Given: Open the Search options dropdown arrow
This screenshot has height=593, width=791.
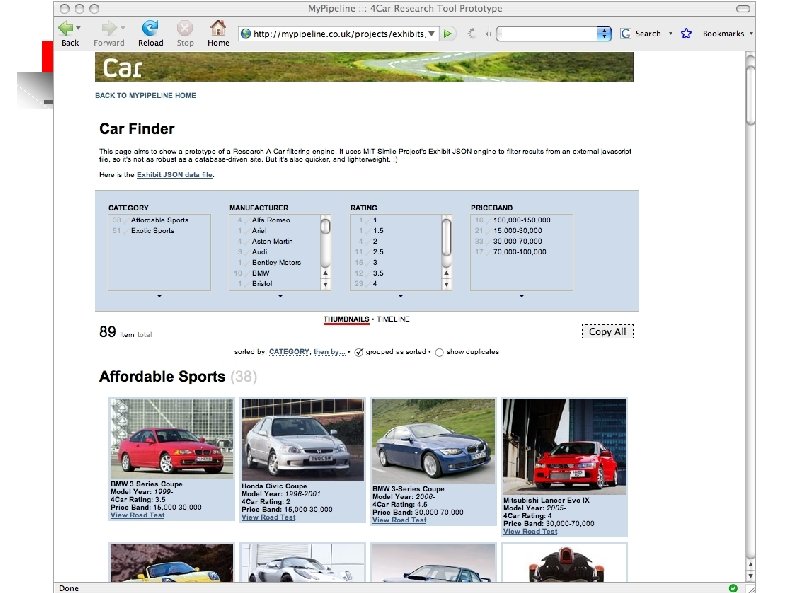Looking at the screenshot, I should [670, 34].
